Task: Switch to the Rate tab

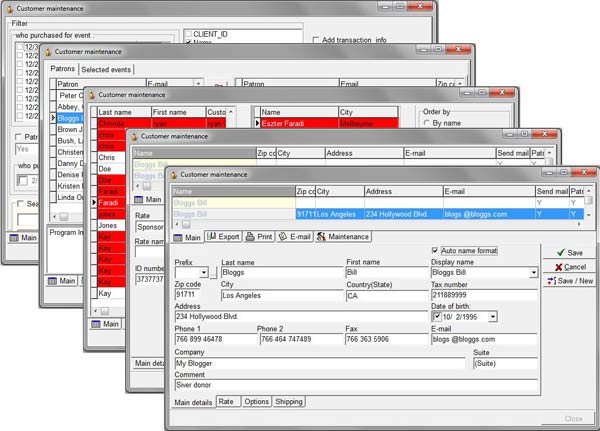Action: click(228, 401)
